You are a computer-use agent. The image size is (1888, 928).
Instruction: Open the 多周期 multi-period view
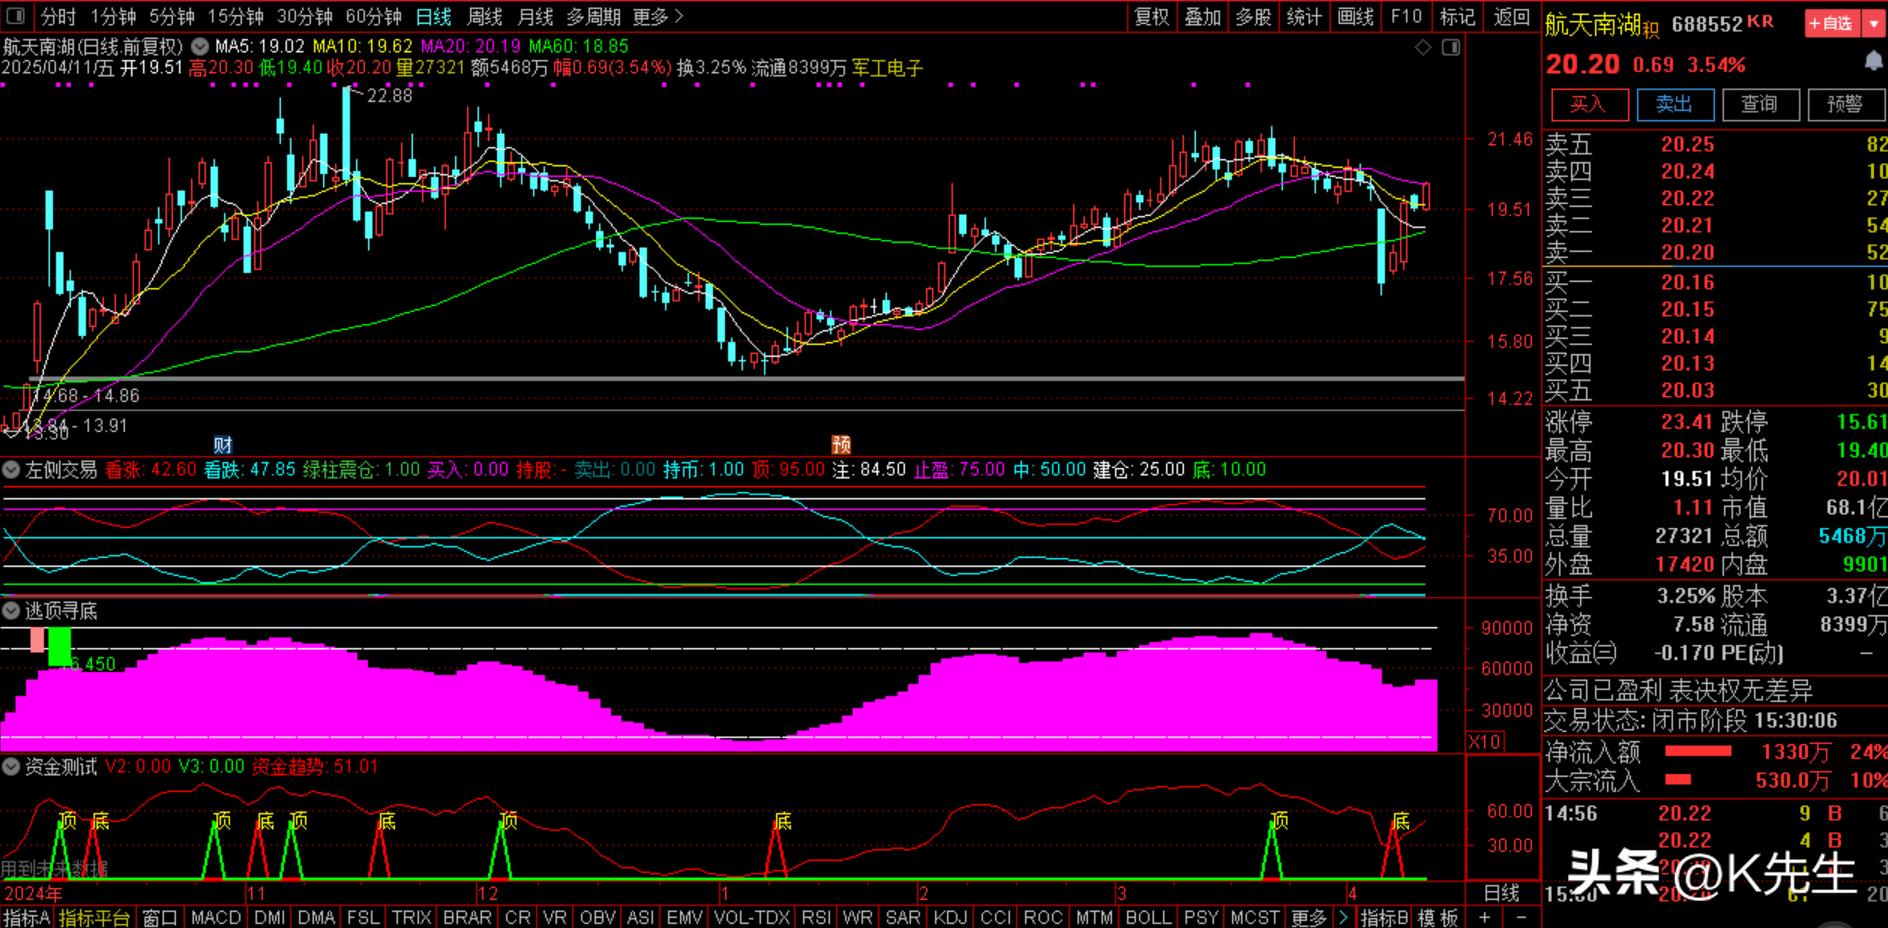(x=594, y=17)
